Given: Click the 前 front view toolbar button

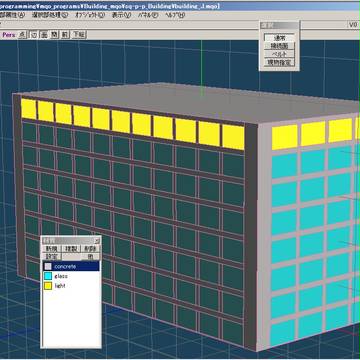Looking at the screenshot, I should [x=65, y=35].
